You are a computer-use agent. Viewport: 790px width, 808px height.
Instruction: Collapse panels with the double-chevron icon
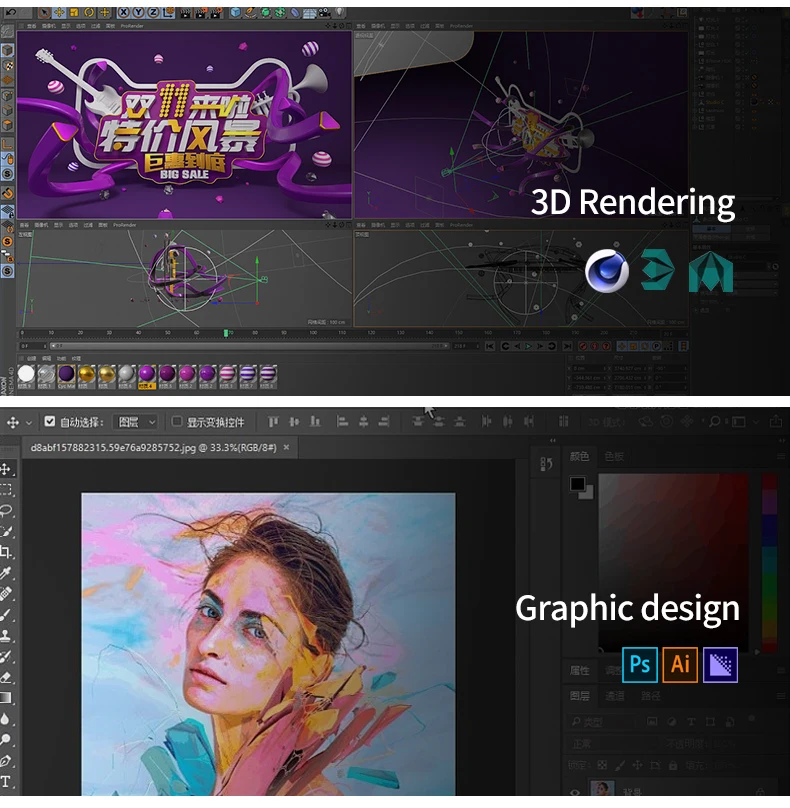coord(552,441)
